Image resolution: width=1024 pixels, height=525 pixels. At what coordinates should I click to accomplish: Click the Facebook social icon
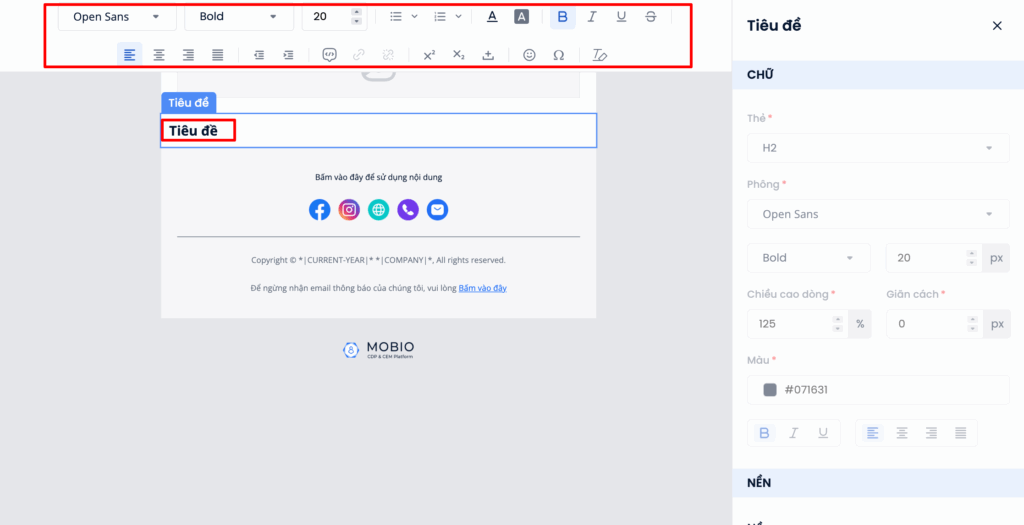[319, 210]
